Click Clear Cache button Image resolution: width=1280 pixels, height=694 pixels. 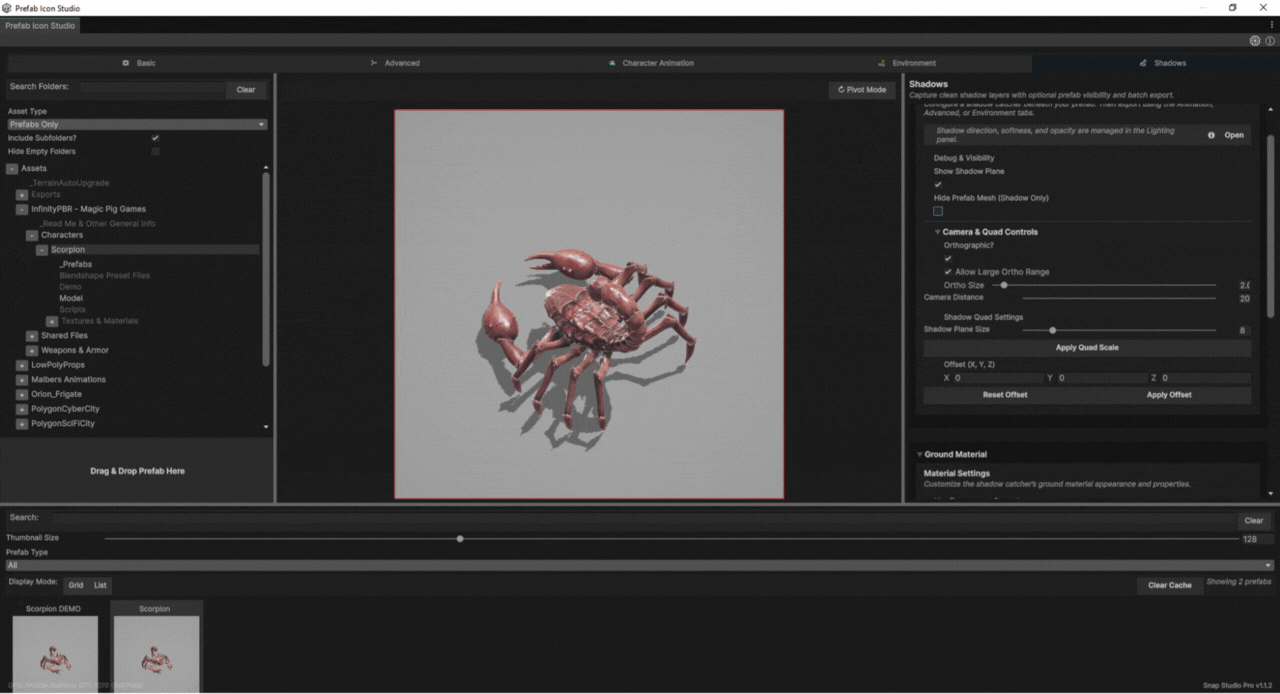click(x=1169, y=585)
